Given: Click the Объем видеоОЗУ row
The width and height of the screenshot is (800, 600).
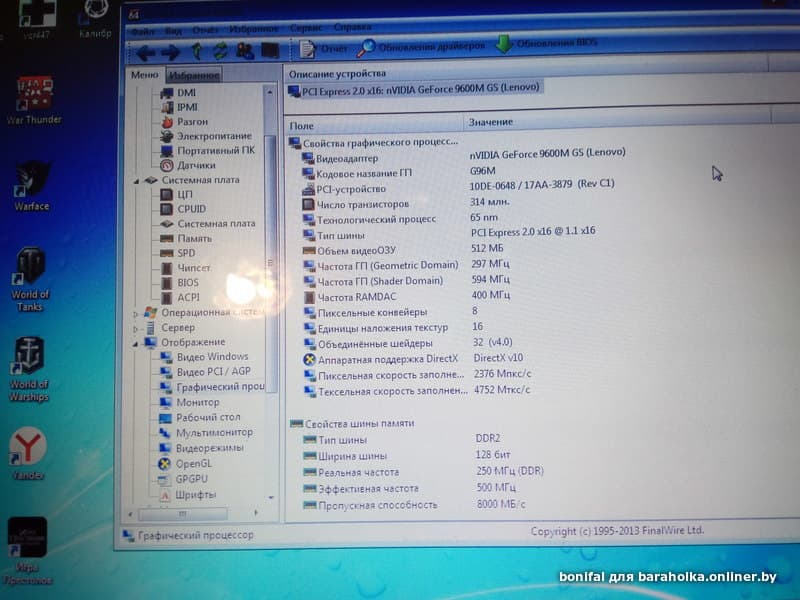Looking at the screenshot, I should click(x=403, y=249).
